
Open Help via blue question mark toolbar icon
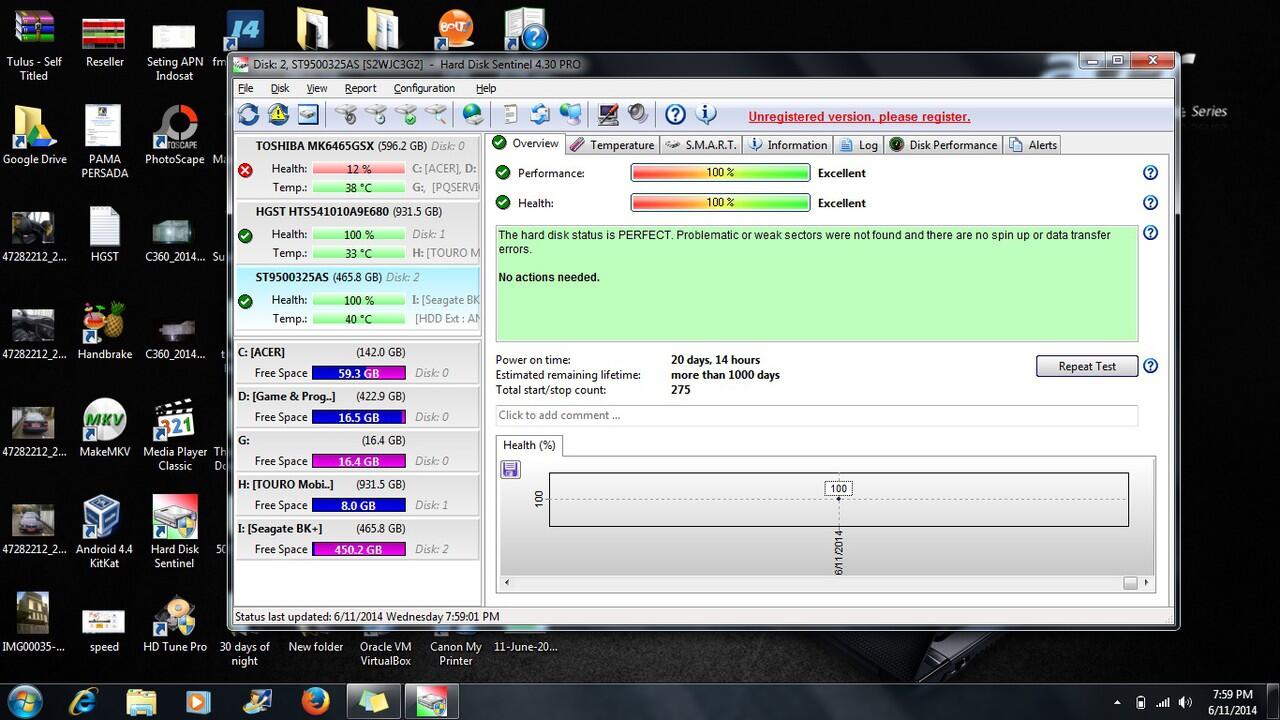point(675,115)
